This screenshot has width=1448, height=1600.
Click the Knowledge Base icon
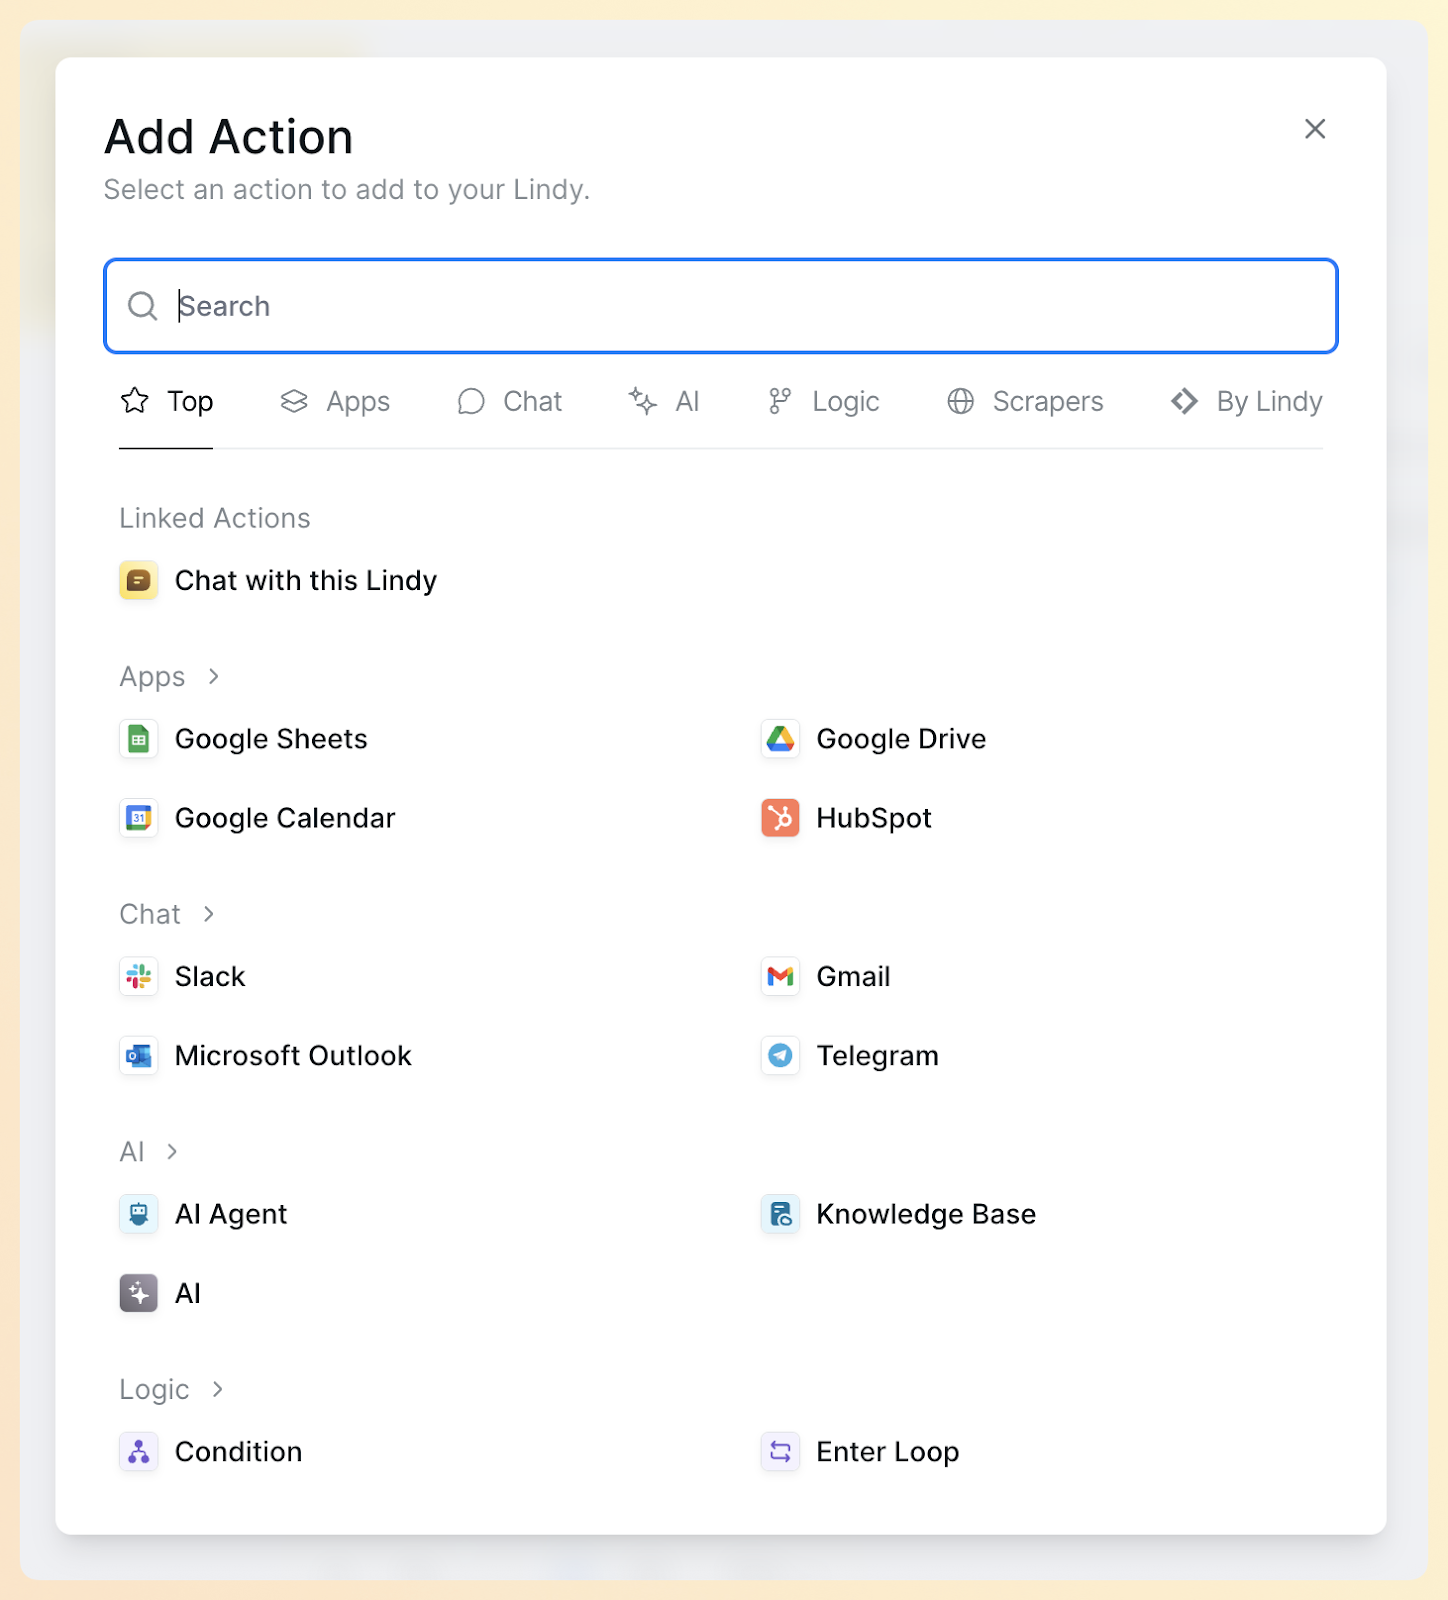pos(780,1214)
